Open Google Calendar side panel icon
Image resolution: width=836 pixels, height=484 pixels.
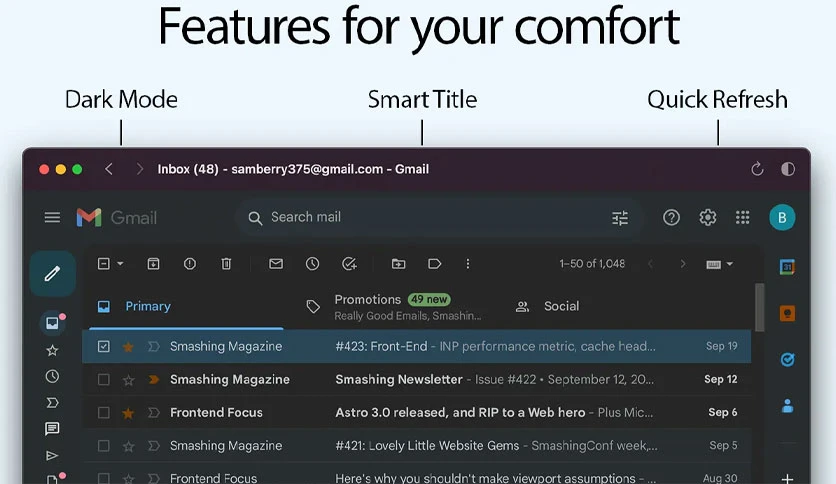pos(787,267)
